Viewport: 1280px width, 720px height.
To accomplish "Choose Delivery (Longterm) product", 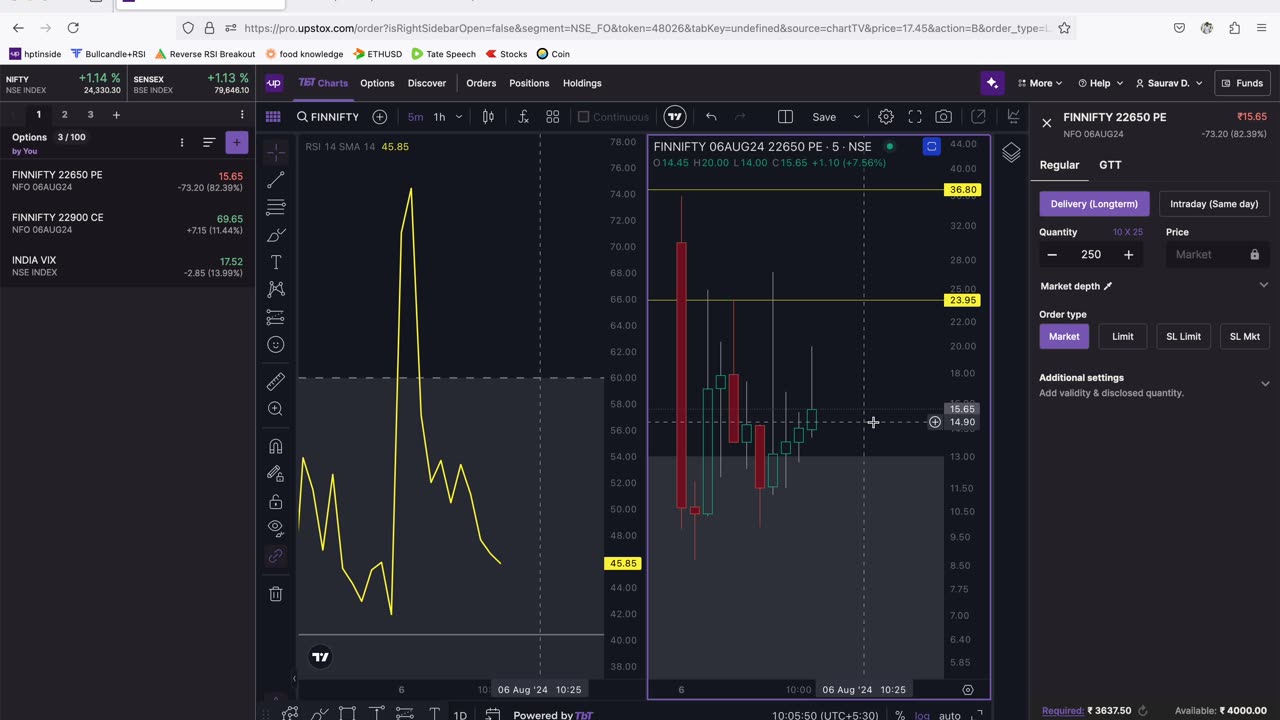I will pos(1094,204).
